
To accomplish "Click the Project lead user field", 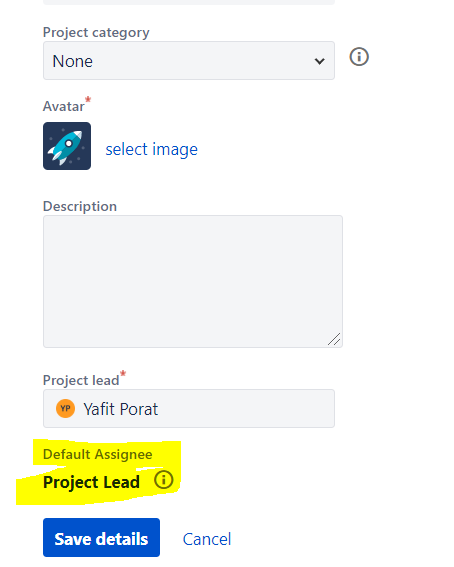I will pyautogui.click(x=189, y=409).
